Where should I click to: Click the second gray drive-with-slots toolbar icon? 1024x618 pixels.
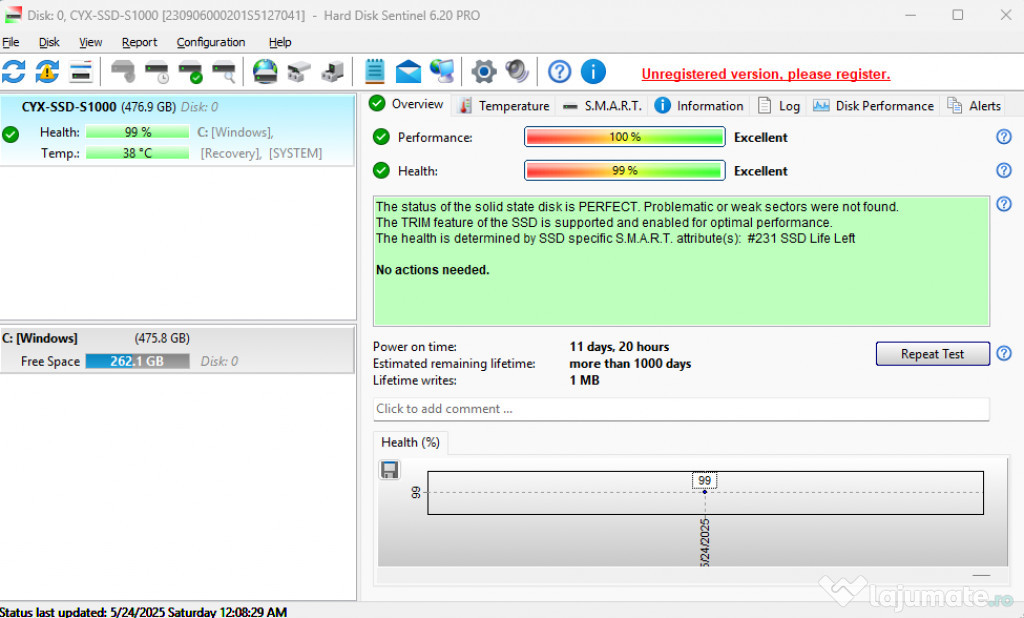(x=332, y=71)
